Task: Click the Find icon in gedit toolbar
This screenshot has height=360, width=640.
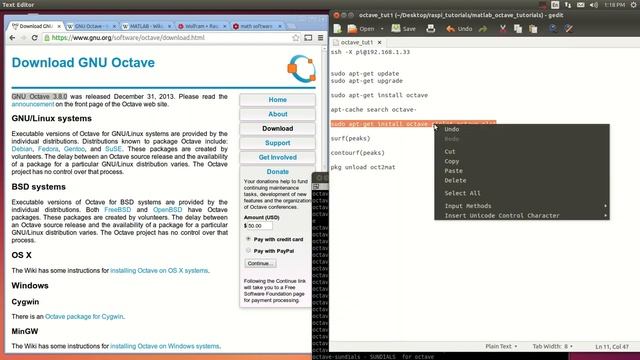Action: (553, 28)
